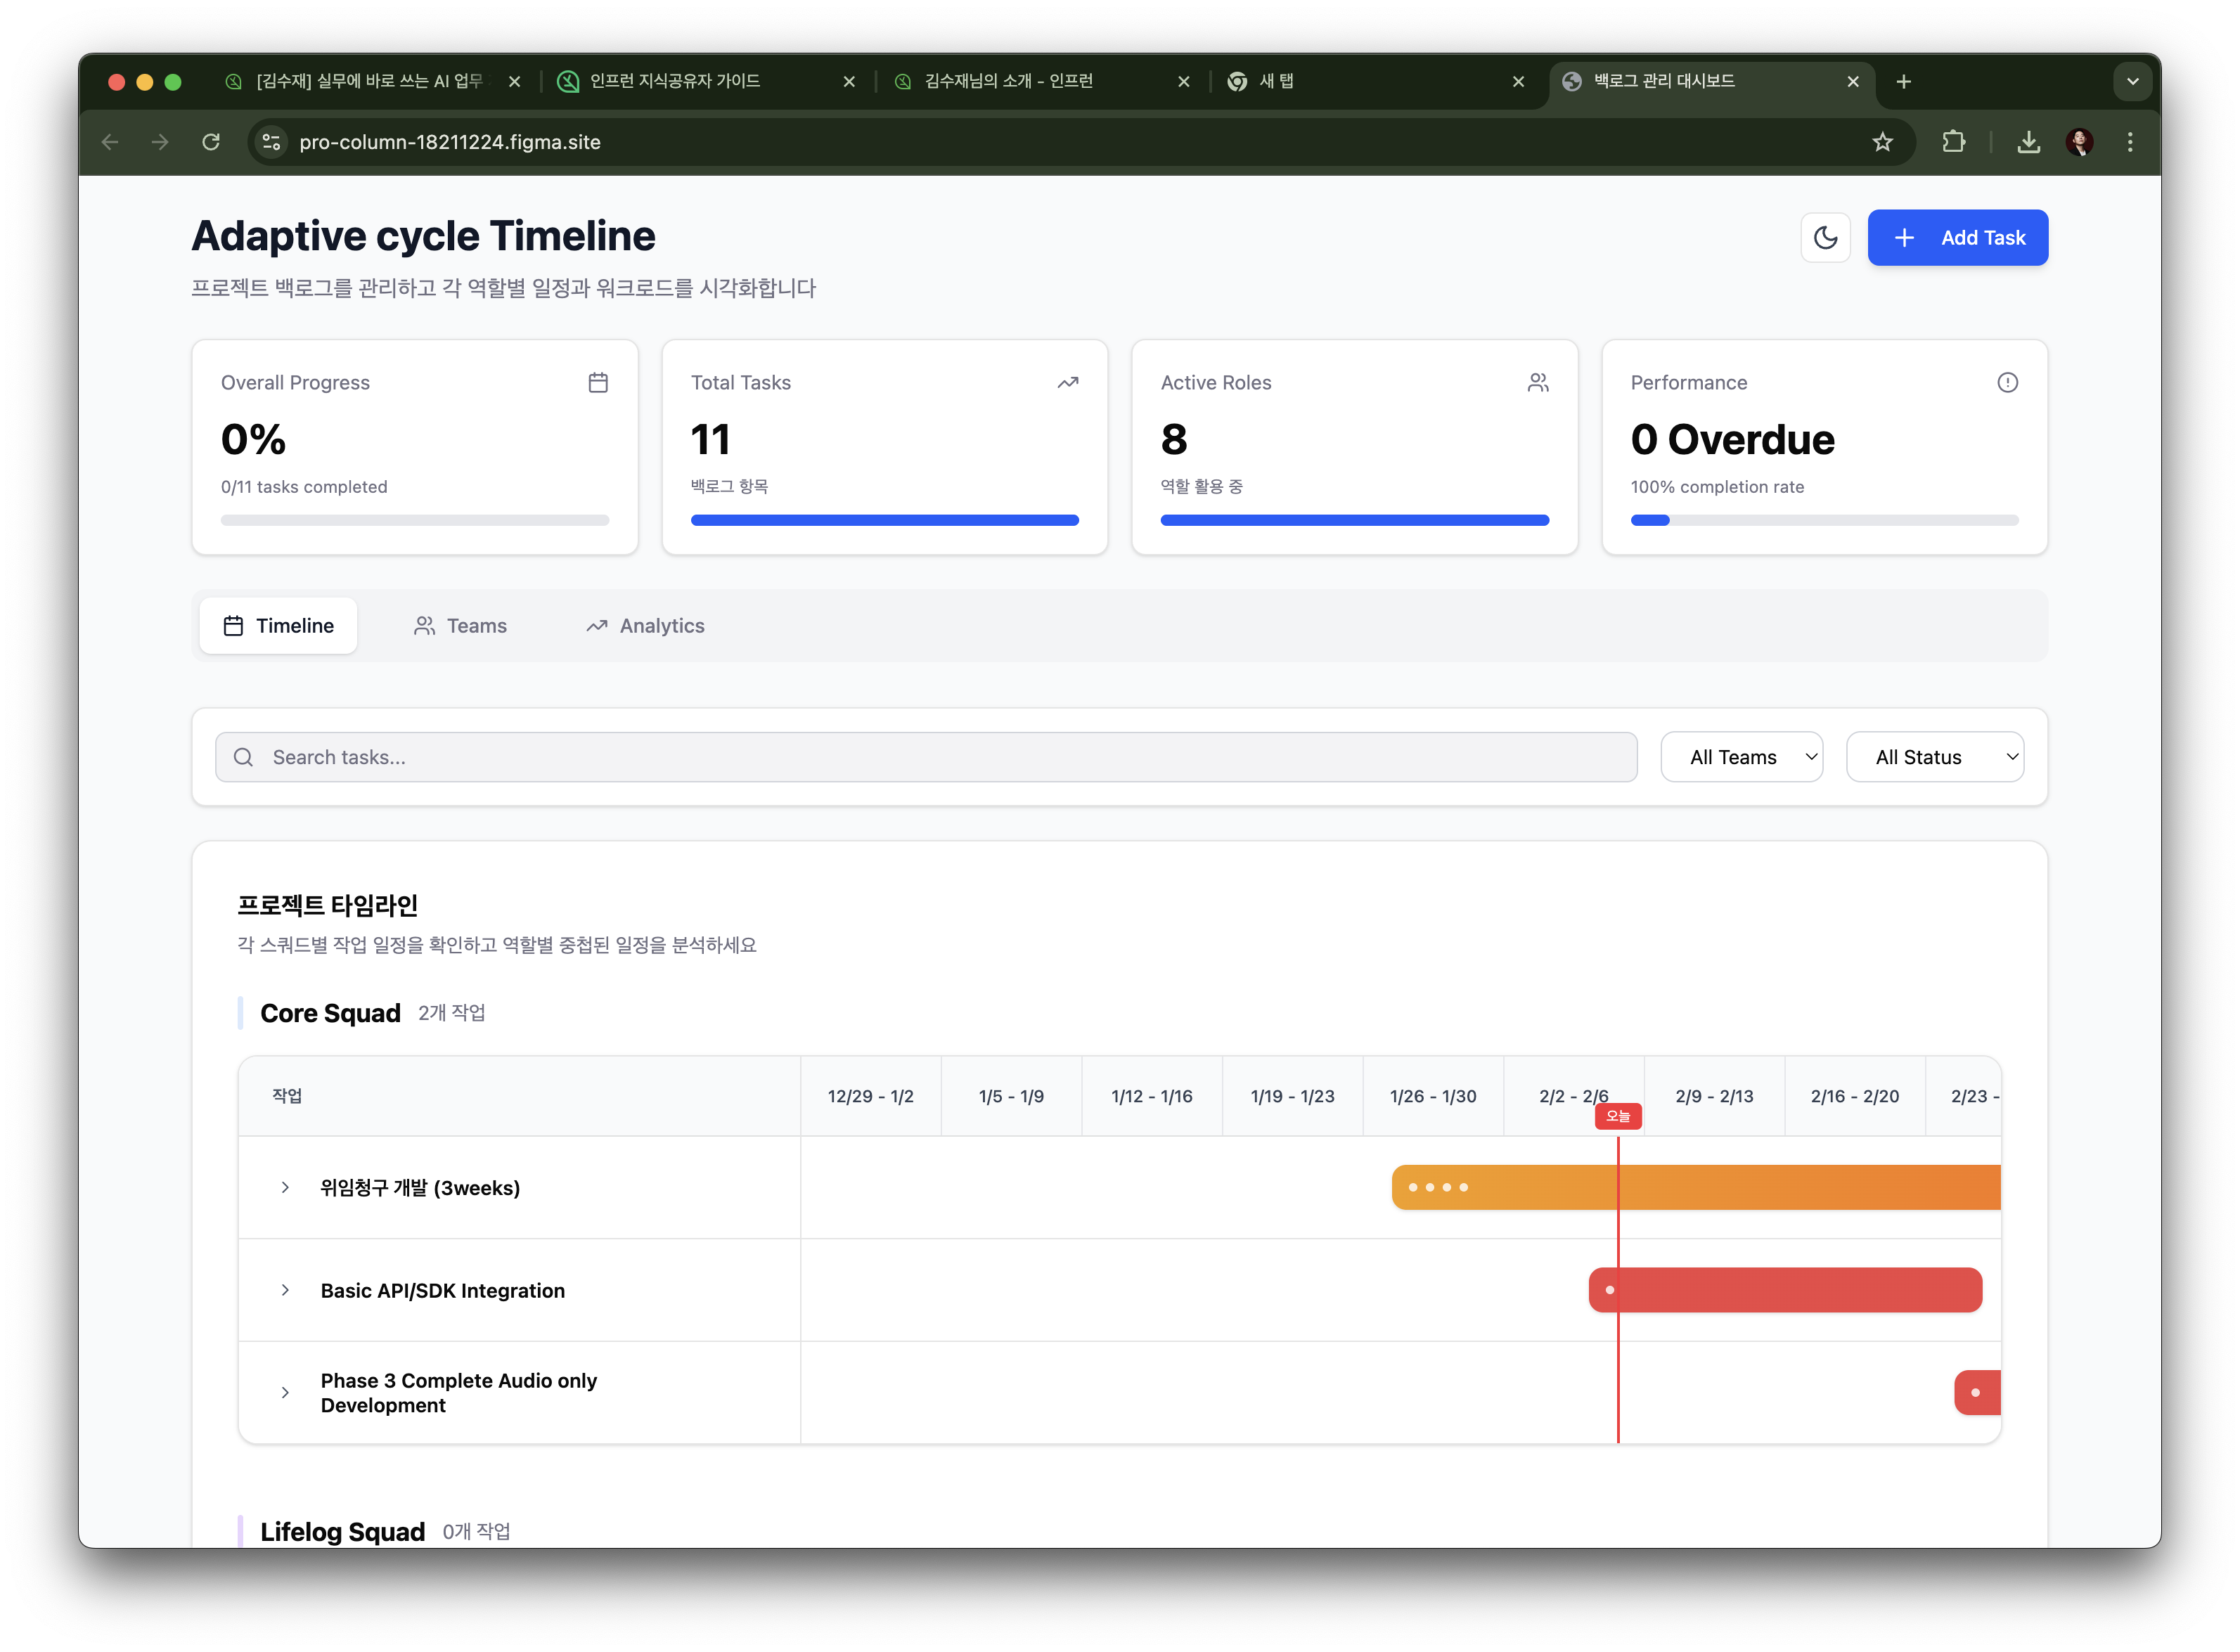The image size is (2240, 1652).
Task: Open browser extensions puzzle icon
Action: [1953, 142]
